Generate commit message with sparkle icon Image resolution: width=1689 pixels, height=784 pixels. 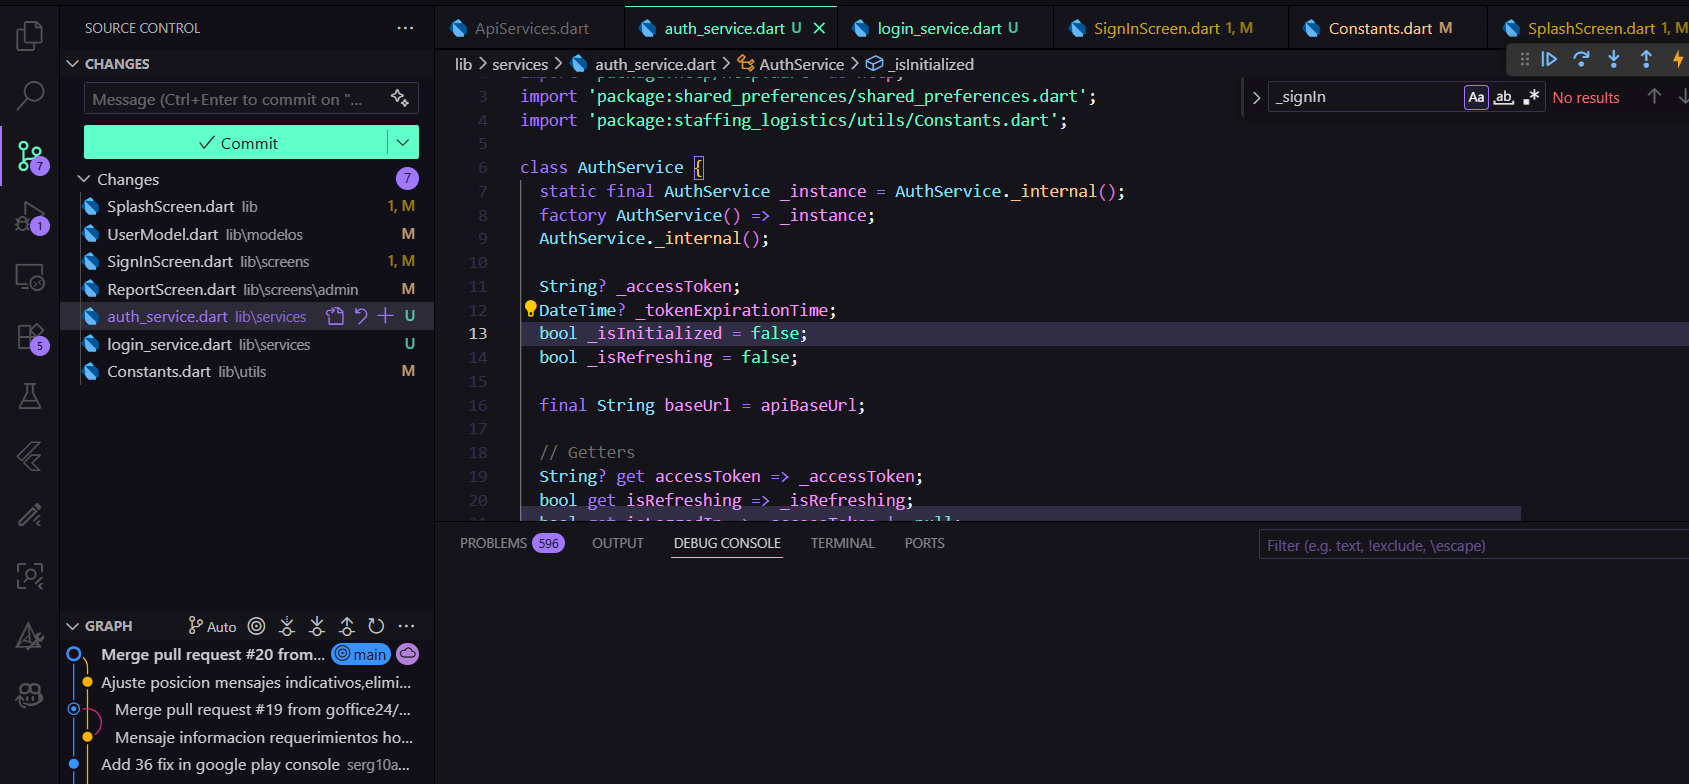click(x=400, y=98)
